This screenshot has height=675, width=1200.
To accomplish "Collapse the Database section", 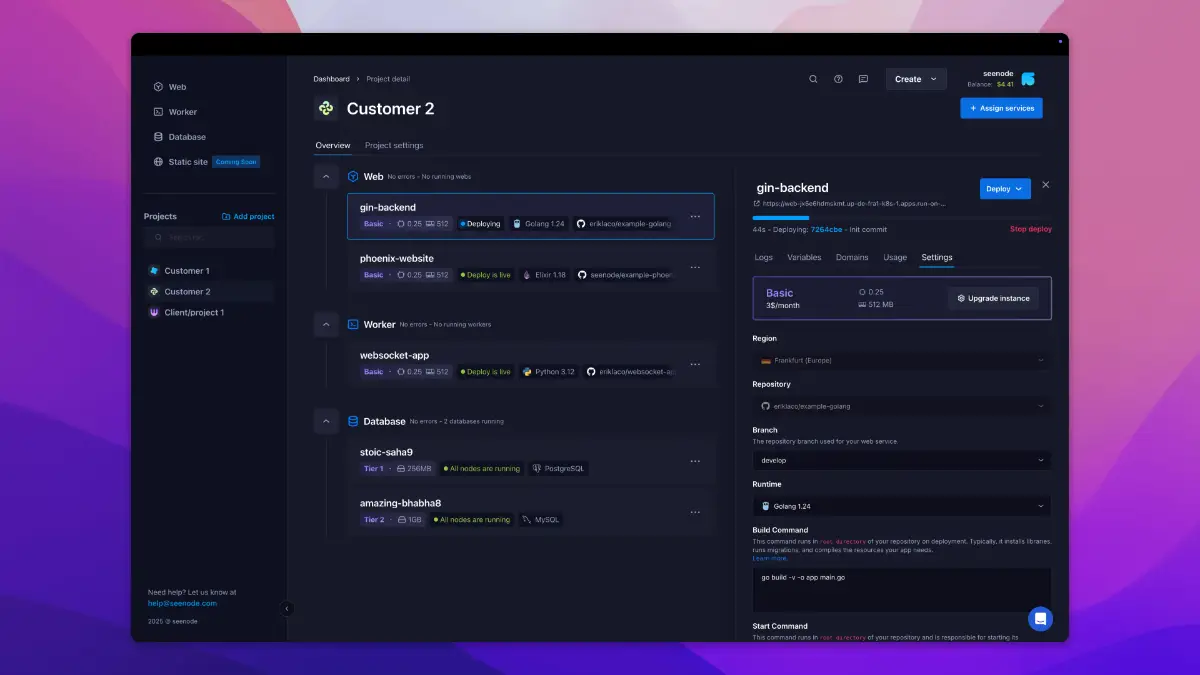I will click(x=326, y=422).
